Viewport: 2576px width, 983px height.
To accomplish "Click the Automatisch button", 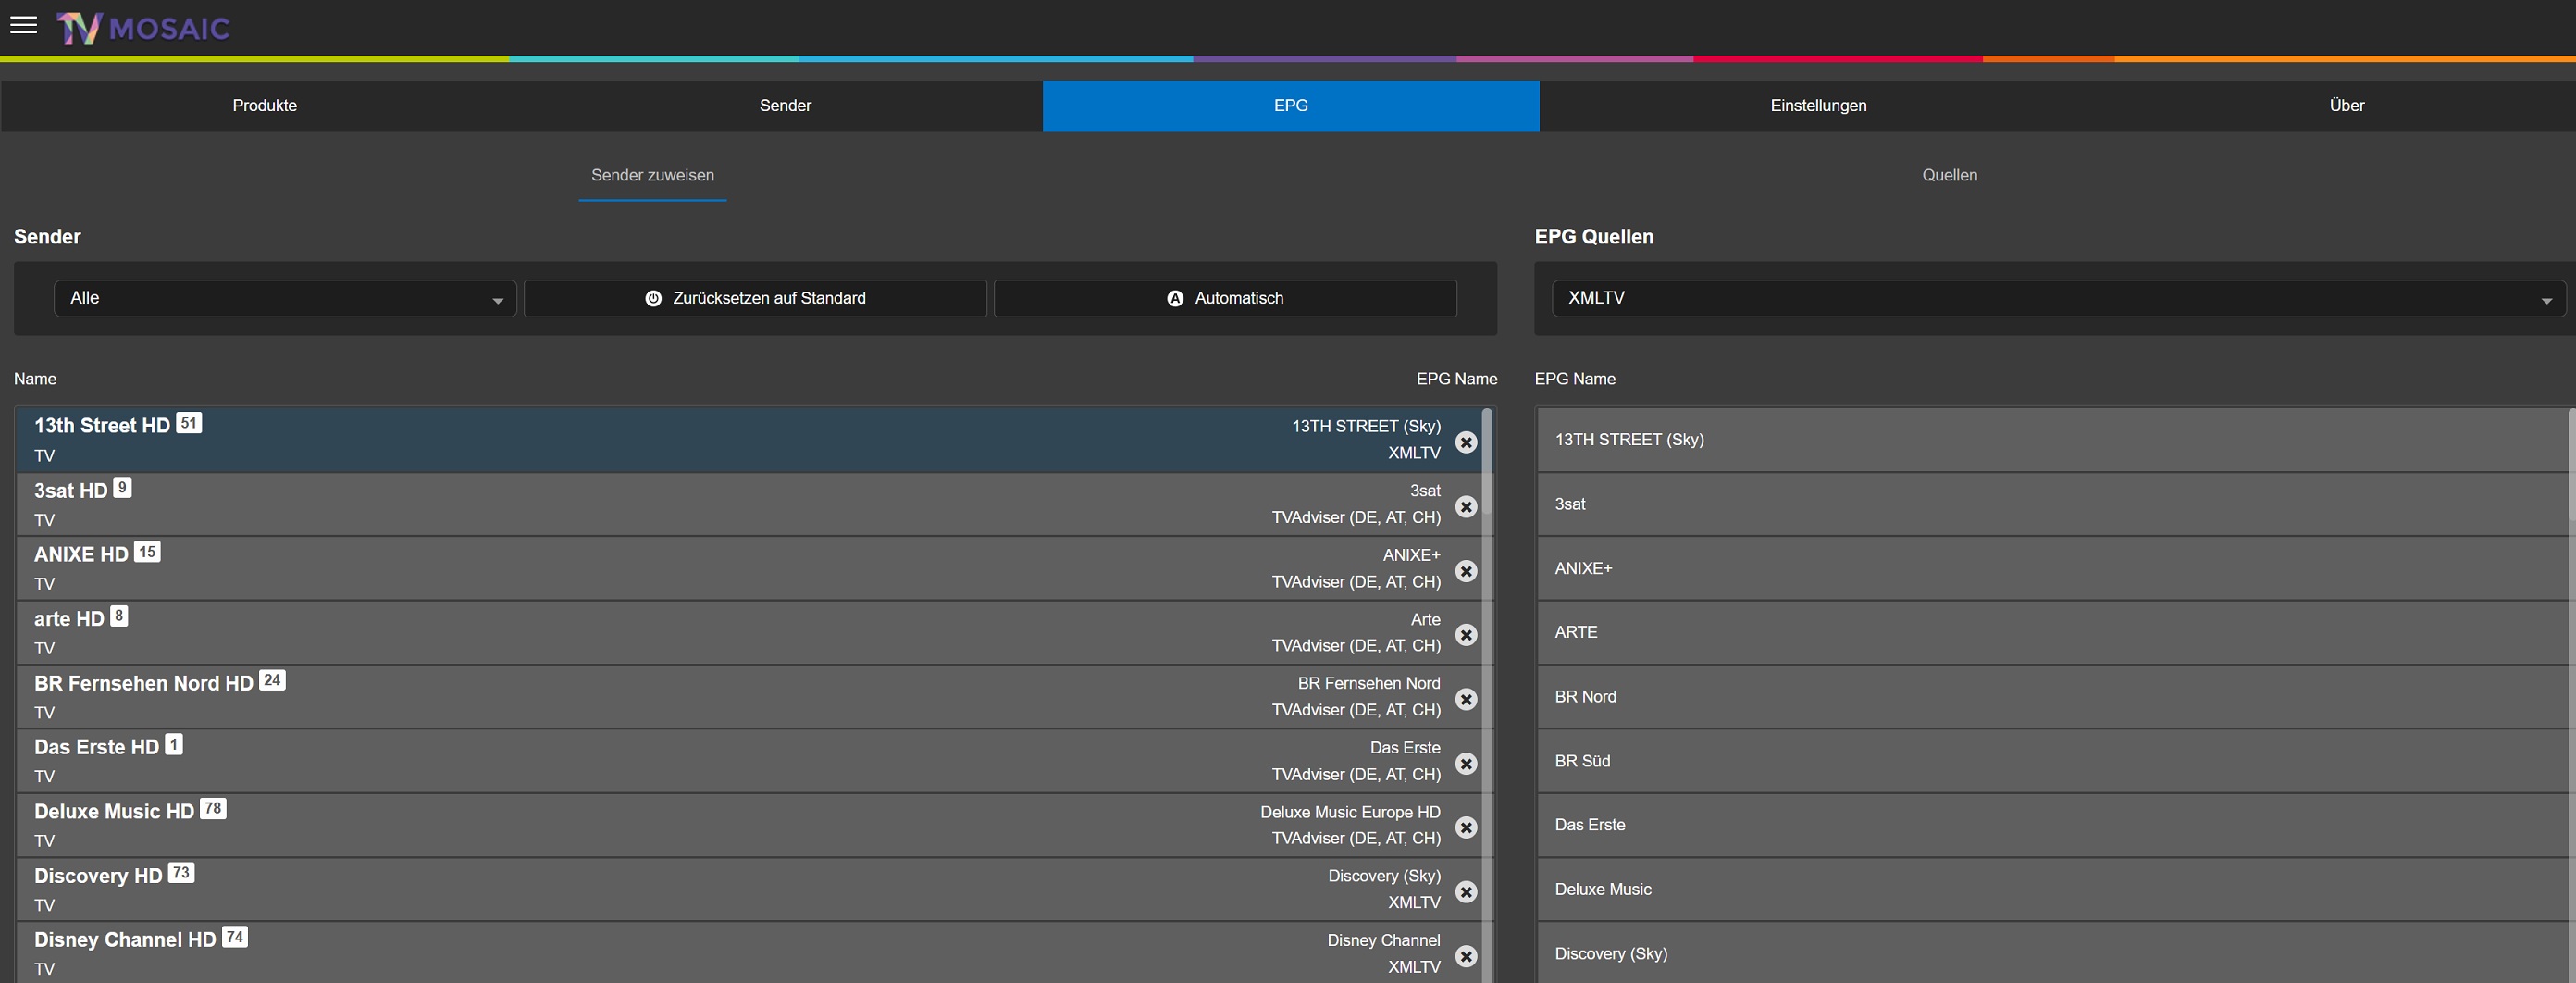I will [1225, 298].
